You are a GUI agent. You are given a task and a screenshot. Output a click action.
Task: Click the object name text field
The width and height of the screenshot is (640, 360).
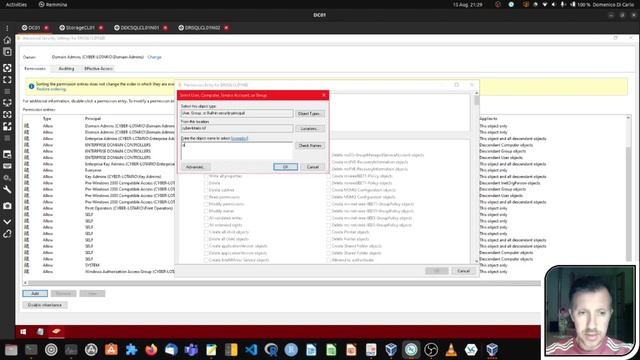[x=237, y=151]
